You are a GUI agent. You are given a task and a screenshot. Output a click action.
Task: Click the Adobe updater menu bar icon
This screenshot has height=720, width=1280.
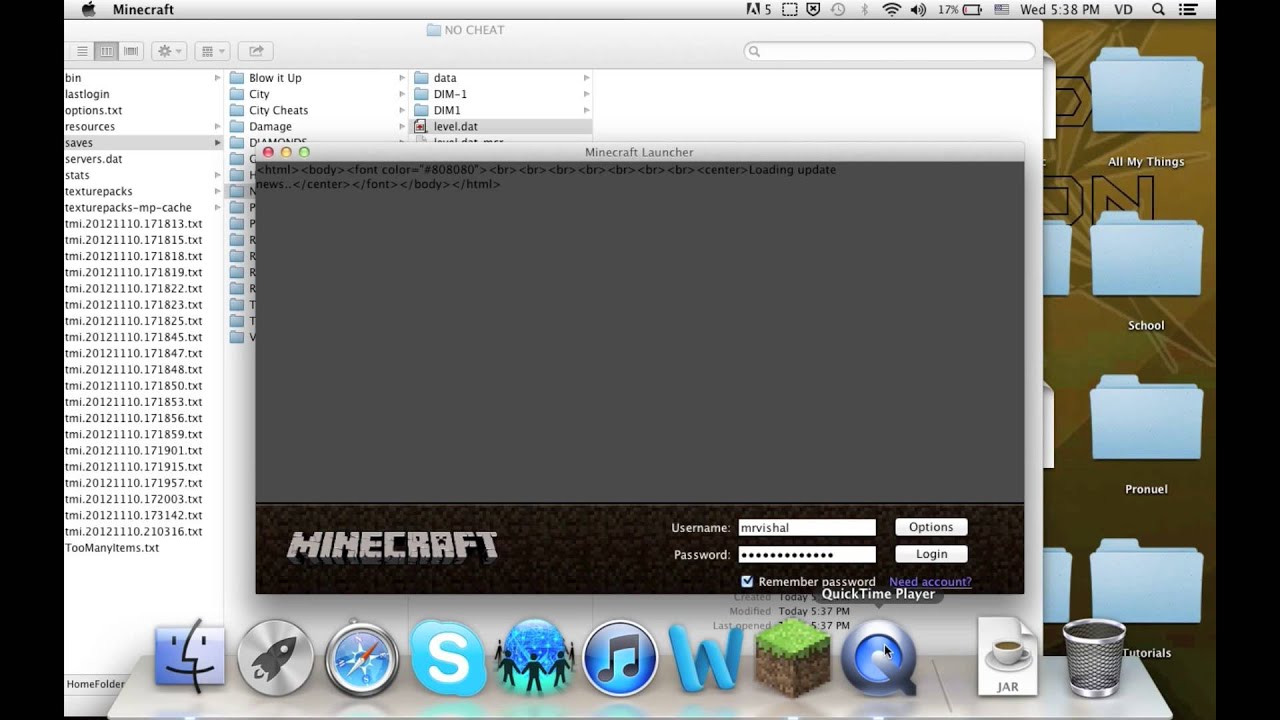[x=759, y=9]
